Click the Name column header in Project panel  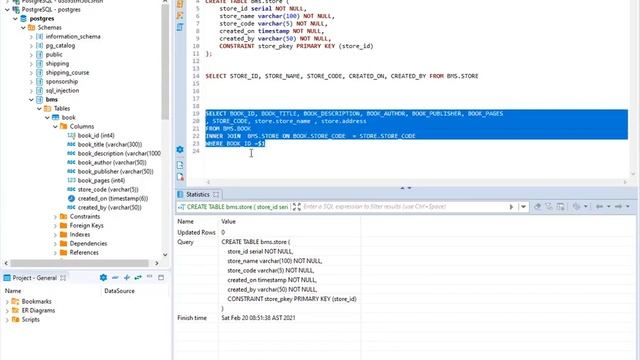[x=13, y=291]
